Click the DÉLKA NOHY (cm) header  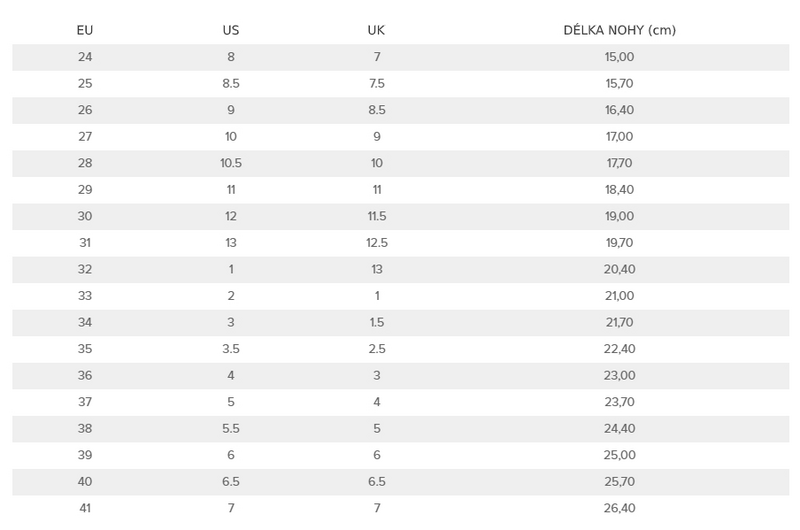click(619, 30)
